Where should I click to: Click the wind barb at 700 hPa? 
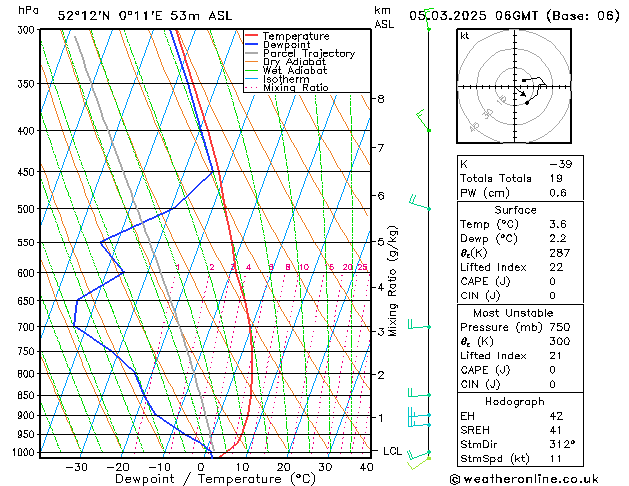pos(419,324)
